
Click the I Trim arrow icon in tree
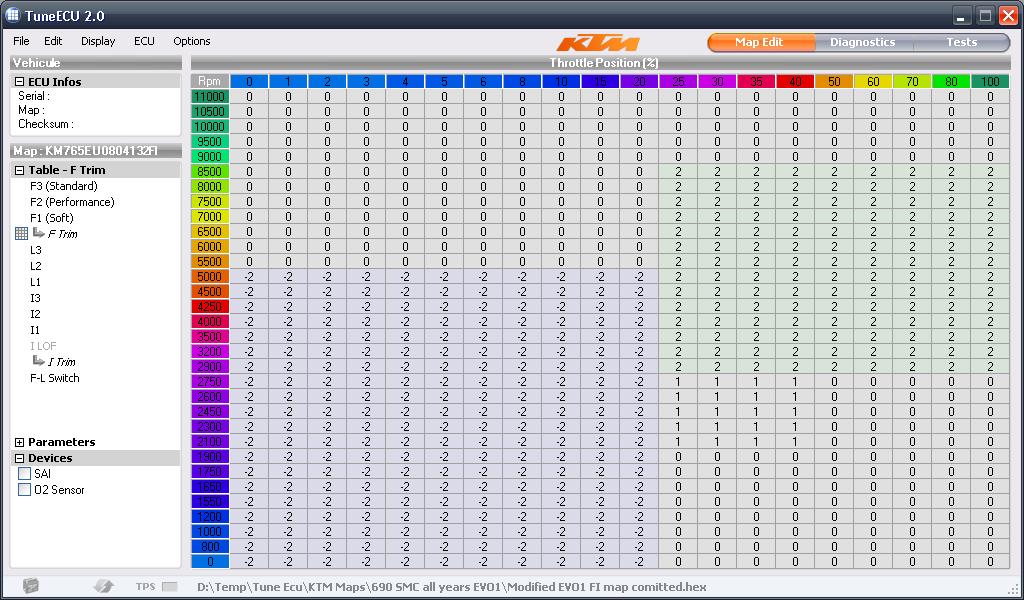click(39, 360)
